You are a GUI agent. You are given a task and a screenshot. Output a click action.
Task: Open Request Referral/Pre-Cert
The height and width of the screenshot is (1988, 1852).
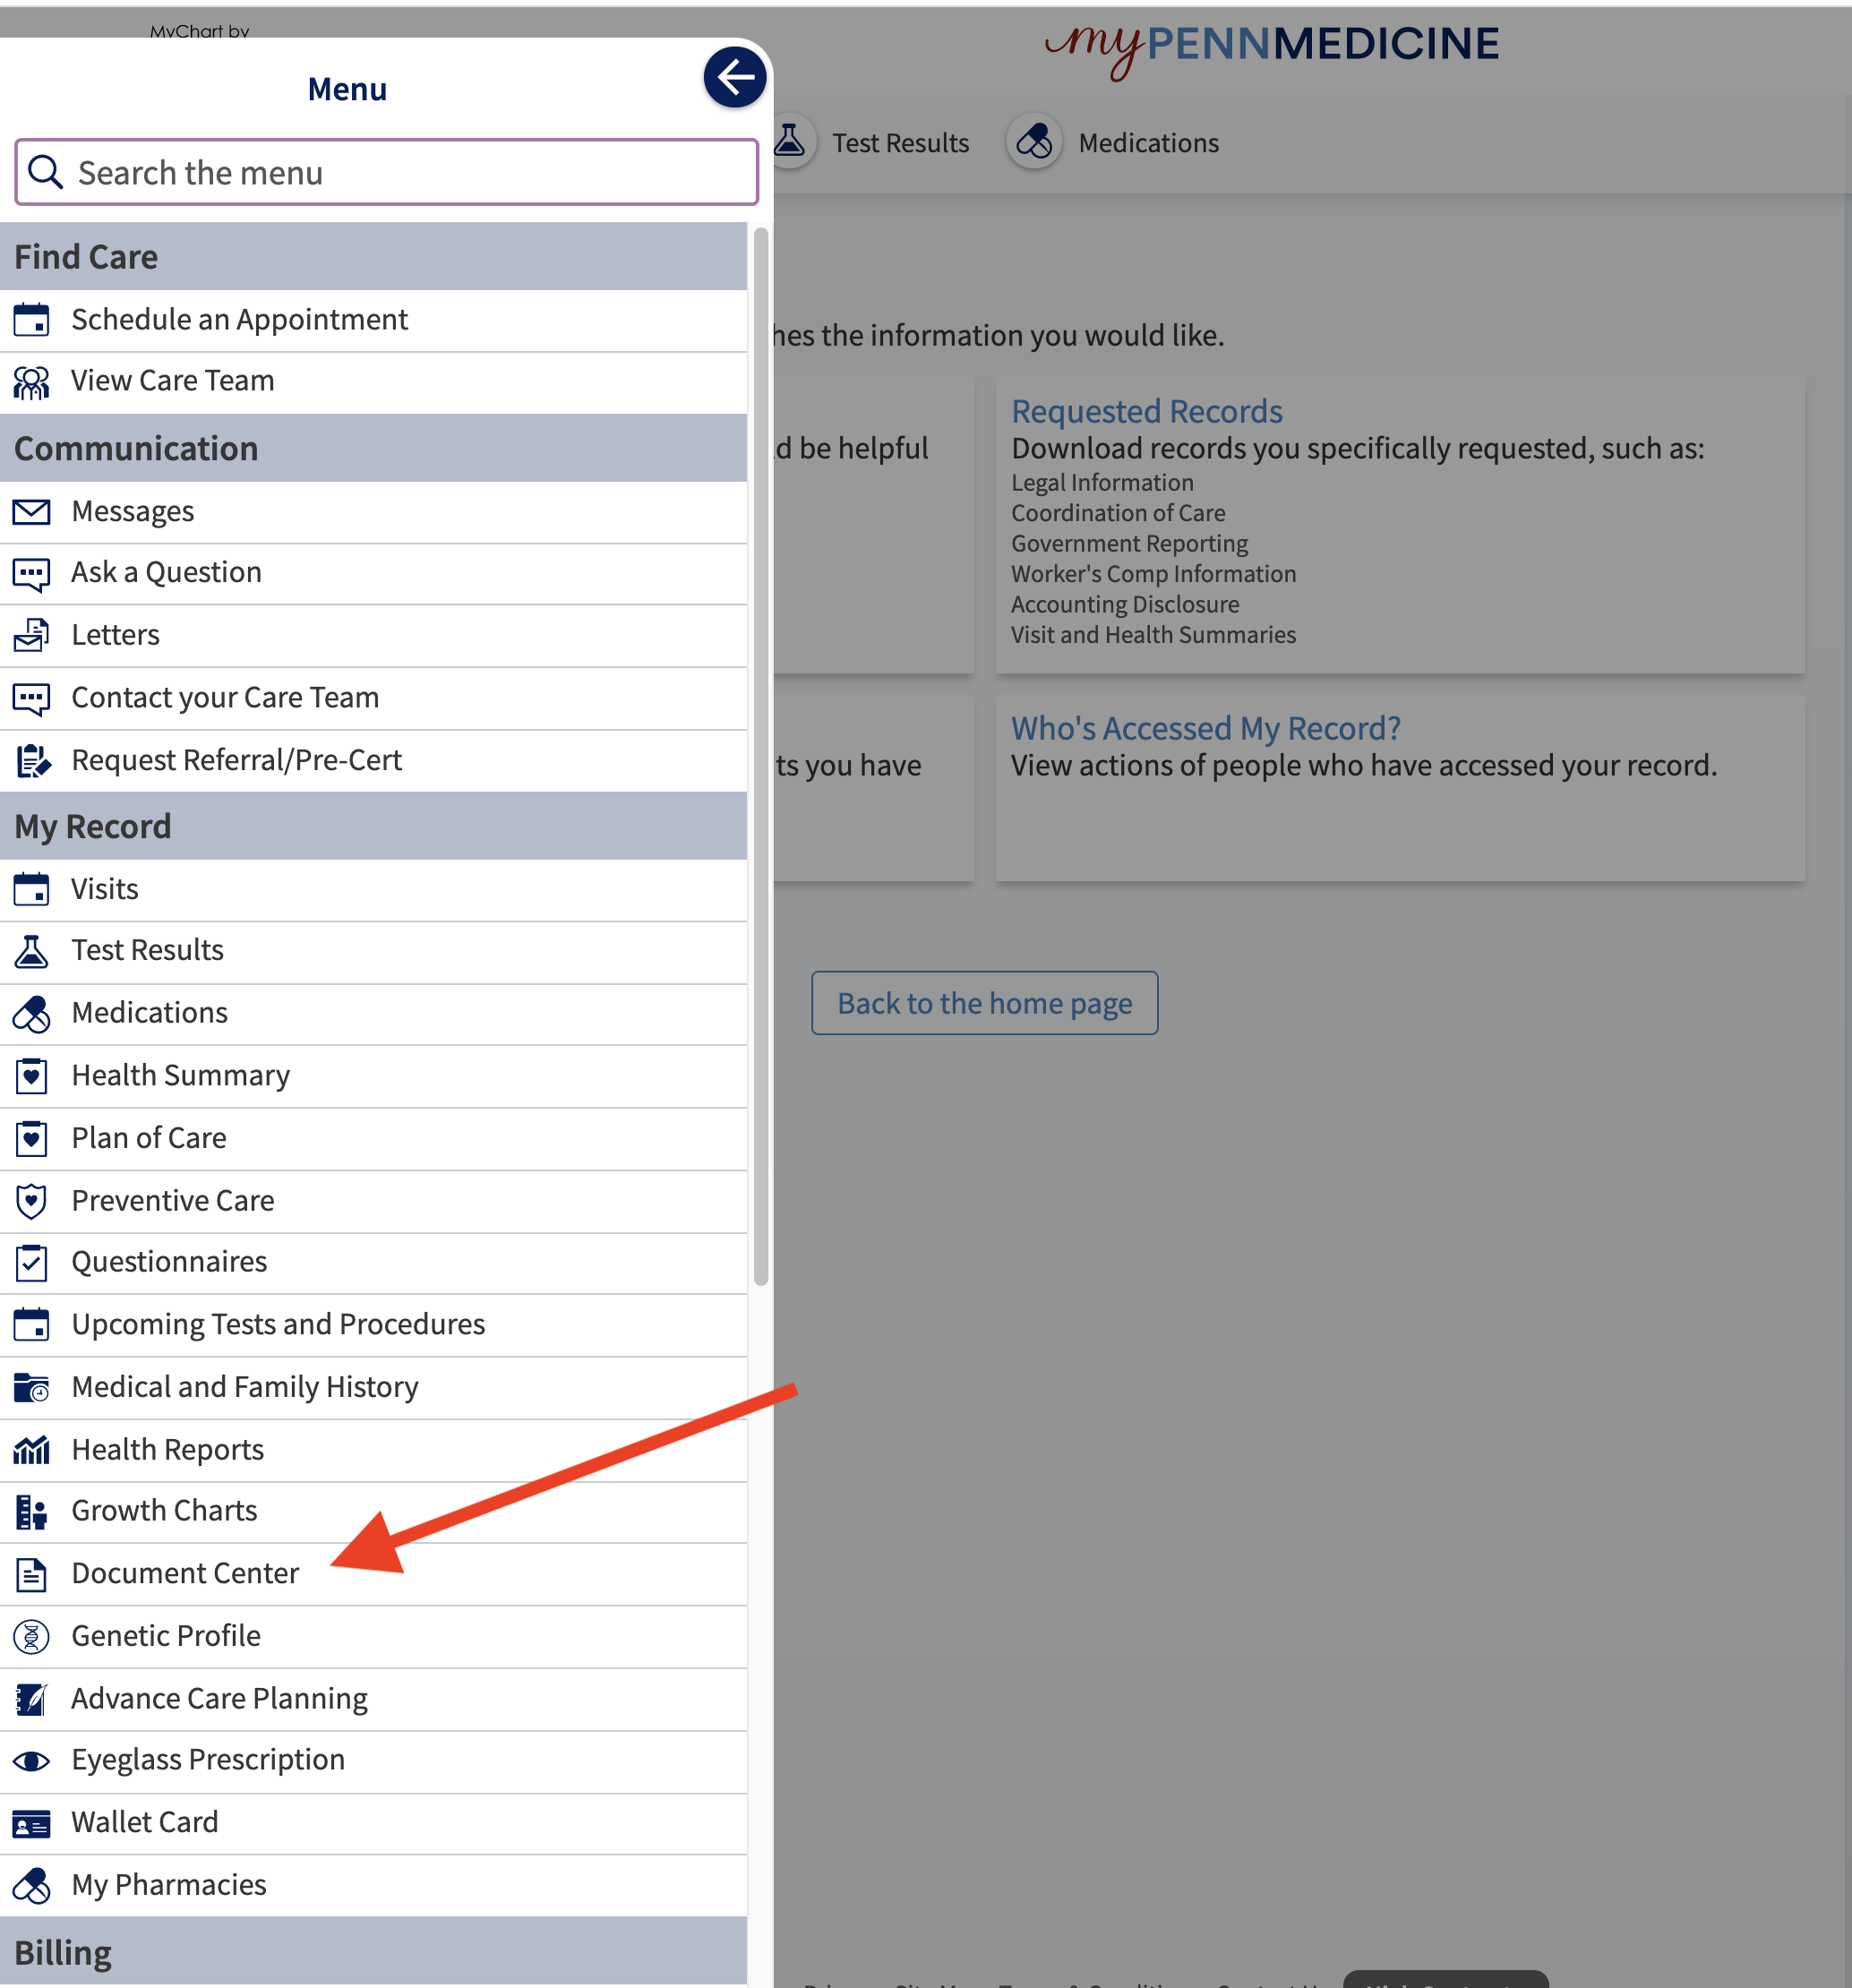pos(373,761)
